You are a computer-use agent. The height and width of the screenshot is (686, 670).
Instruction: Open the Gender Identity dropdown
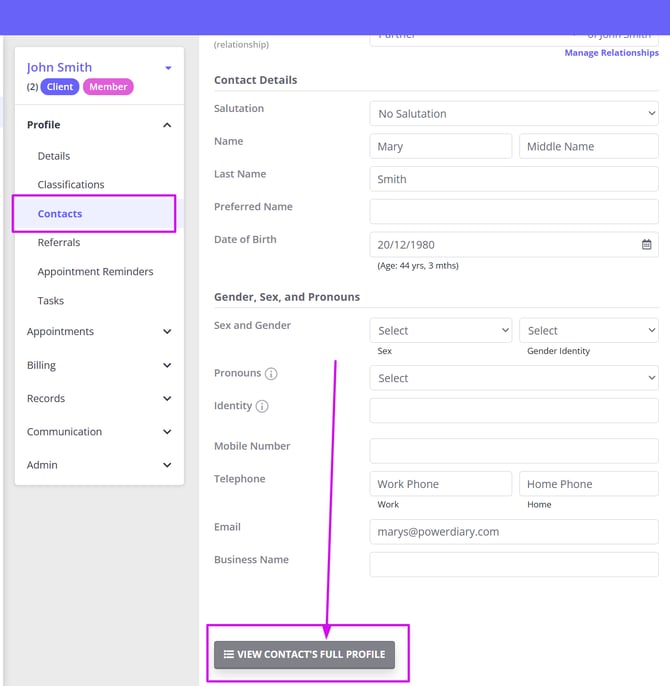(588, 331)
